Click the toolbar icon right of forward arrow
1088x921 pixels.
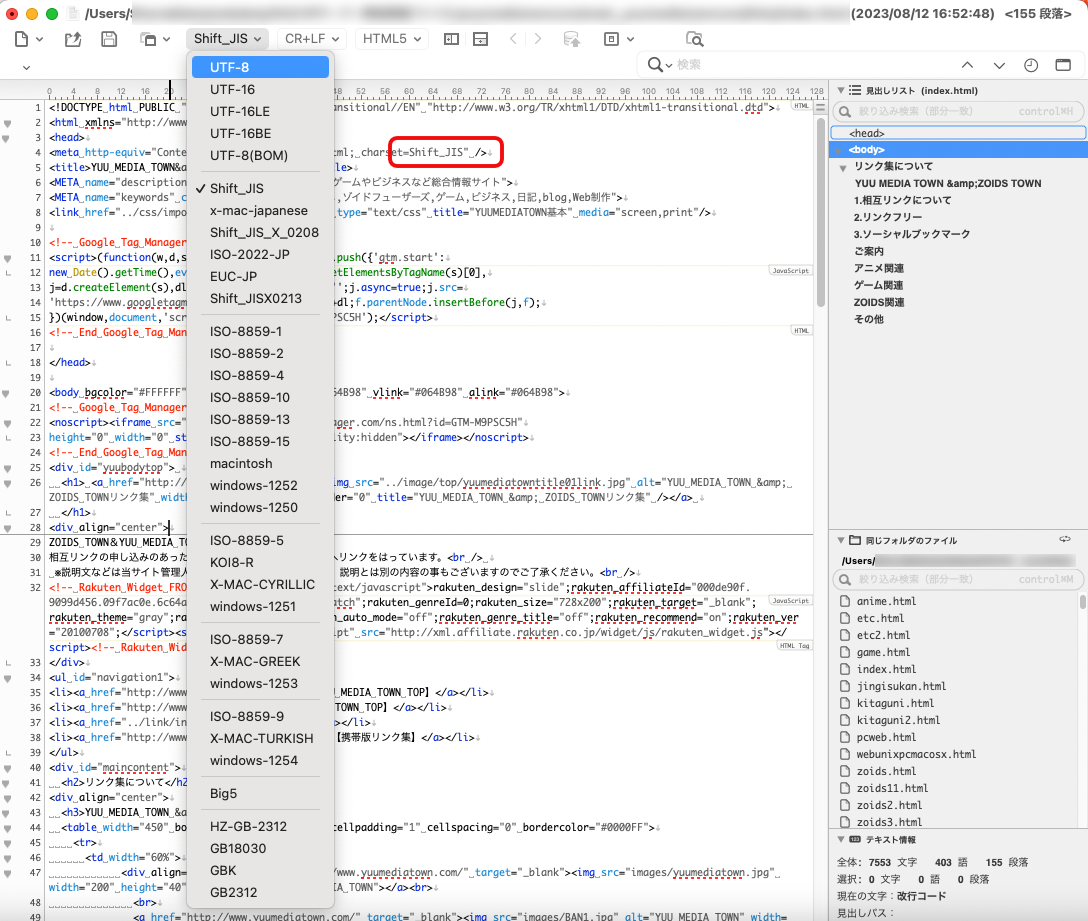(x=572, y=39)
